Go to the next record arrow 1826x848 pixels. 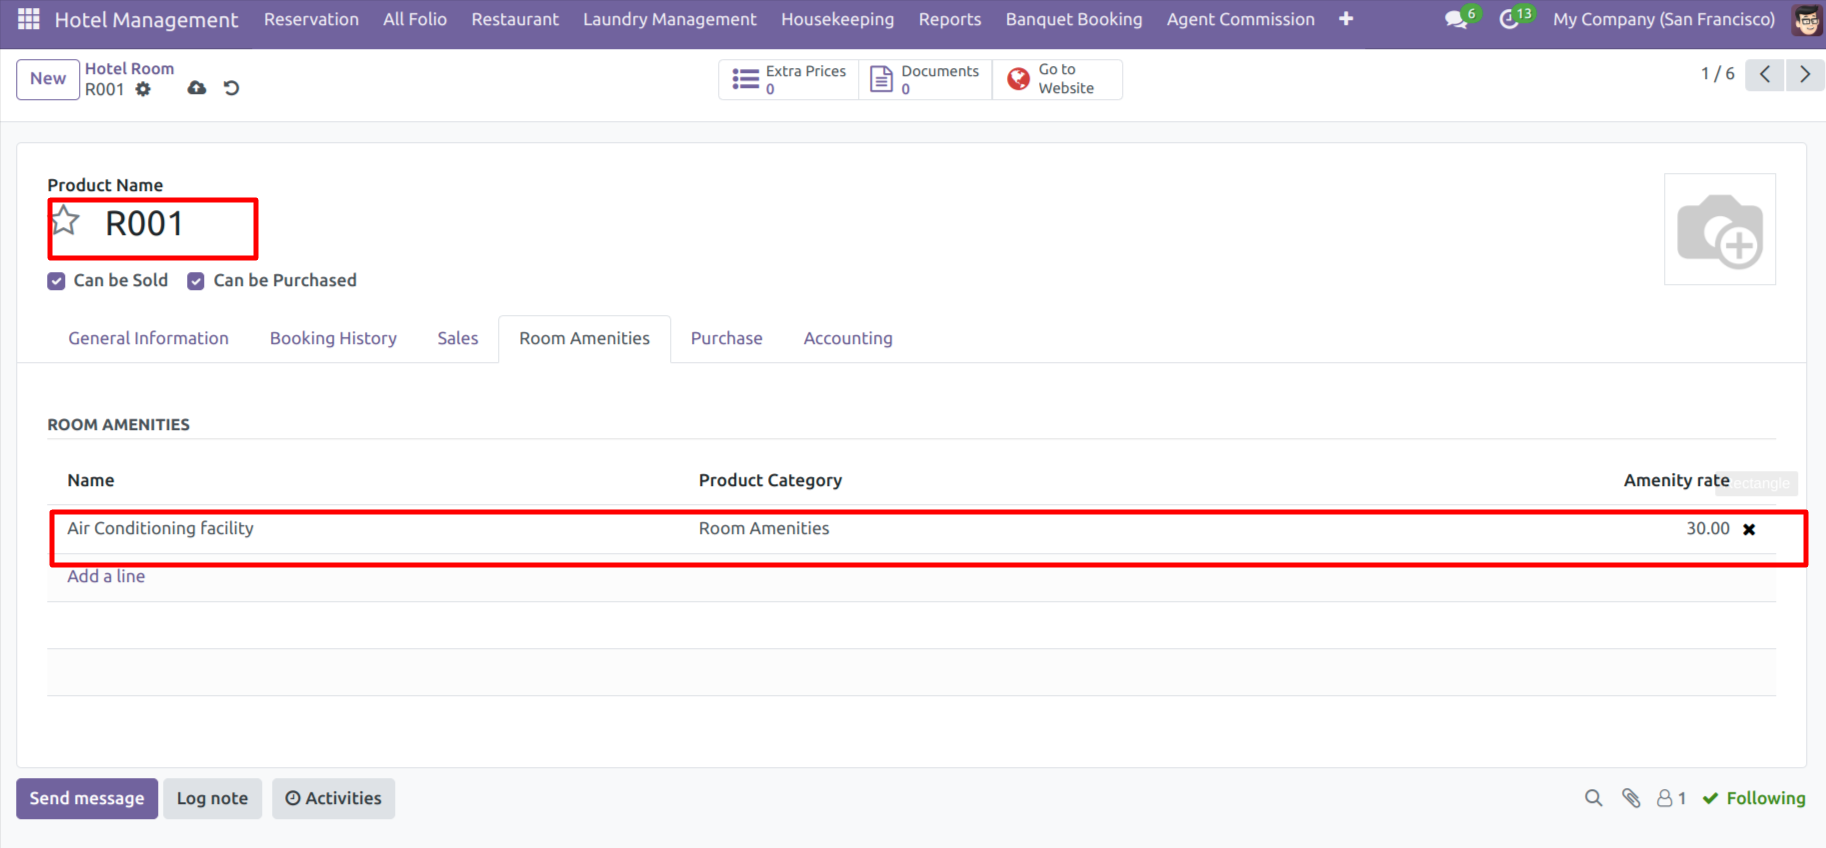tap(1805, 75)
